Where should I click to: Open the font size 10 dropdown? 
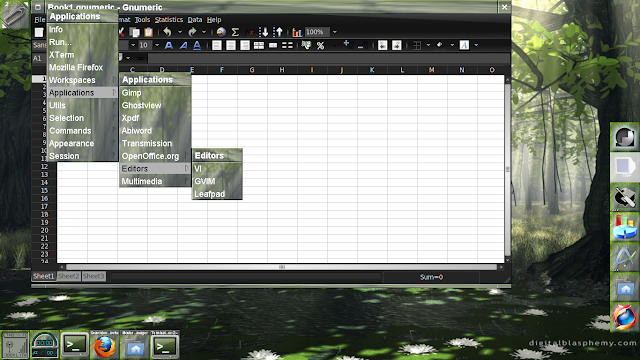pyautogui.click(x=157, y=45)
